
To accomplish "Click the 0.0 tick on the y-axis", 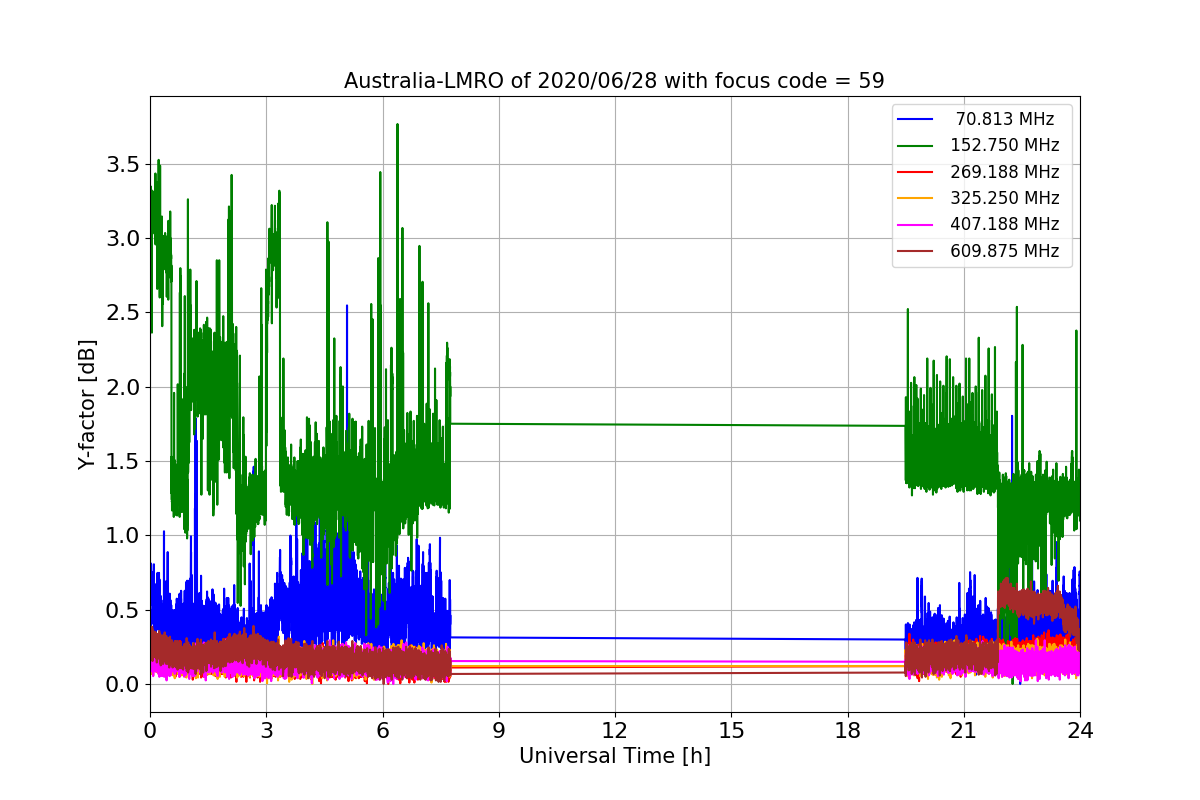I will (122, 684).
